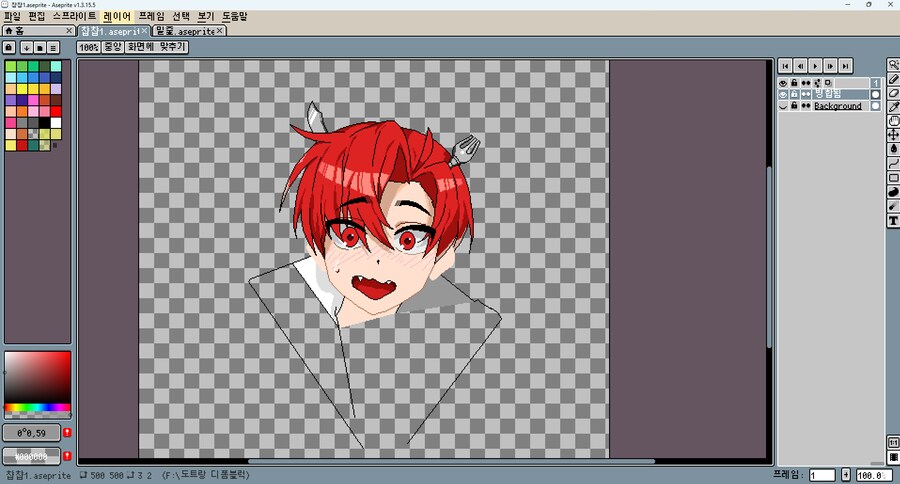Click the 100% zoom button

88,47
